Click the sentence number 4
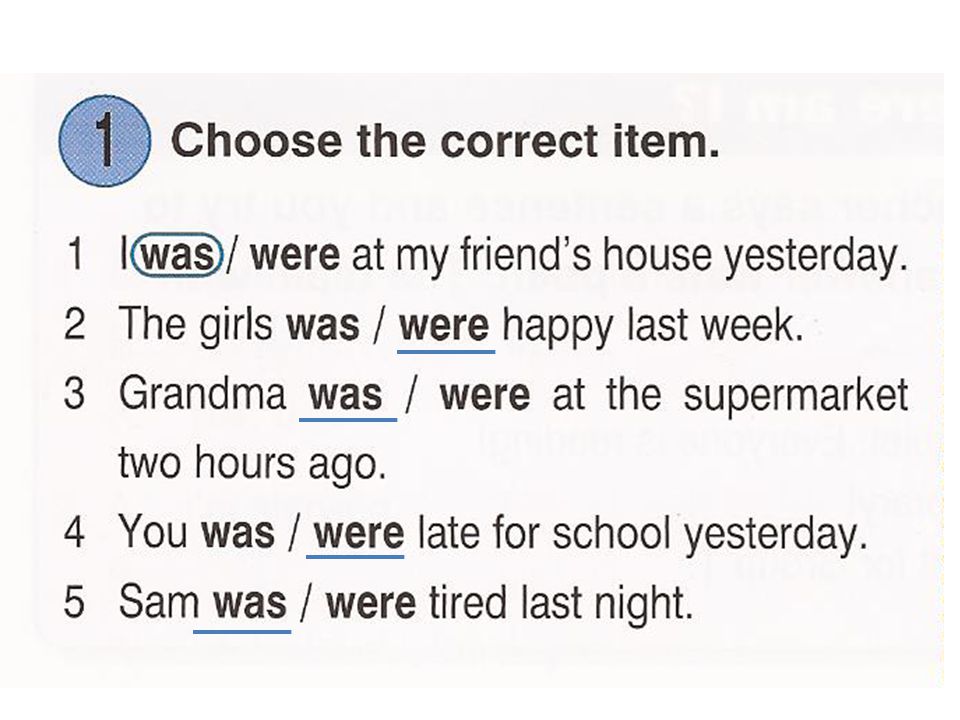960x720 pixels. (74, 531)
